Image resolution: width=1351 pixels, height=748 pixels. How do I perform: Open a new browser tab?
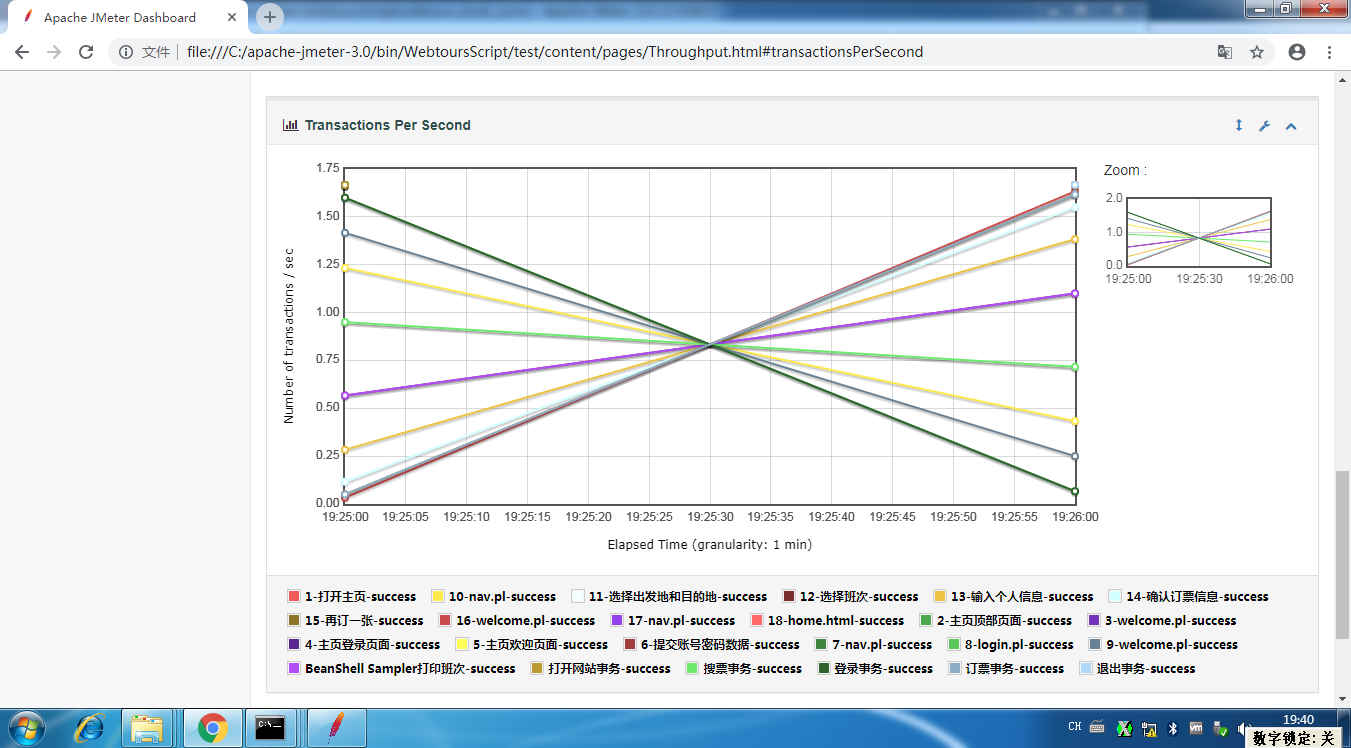(x=270, y=17)
